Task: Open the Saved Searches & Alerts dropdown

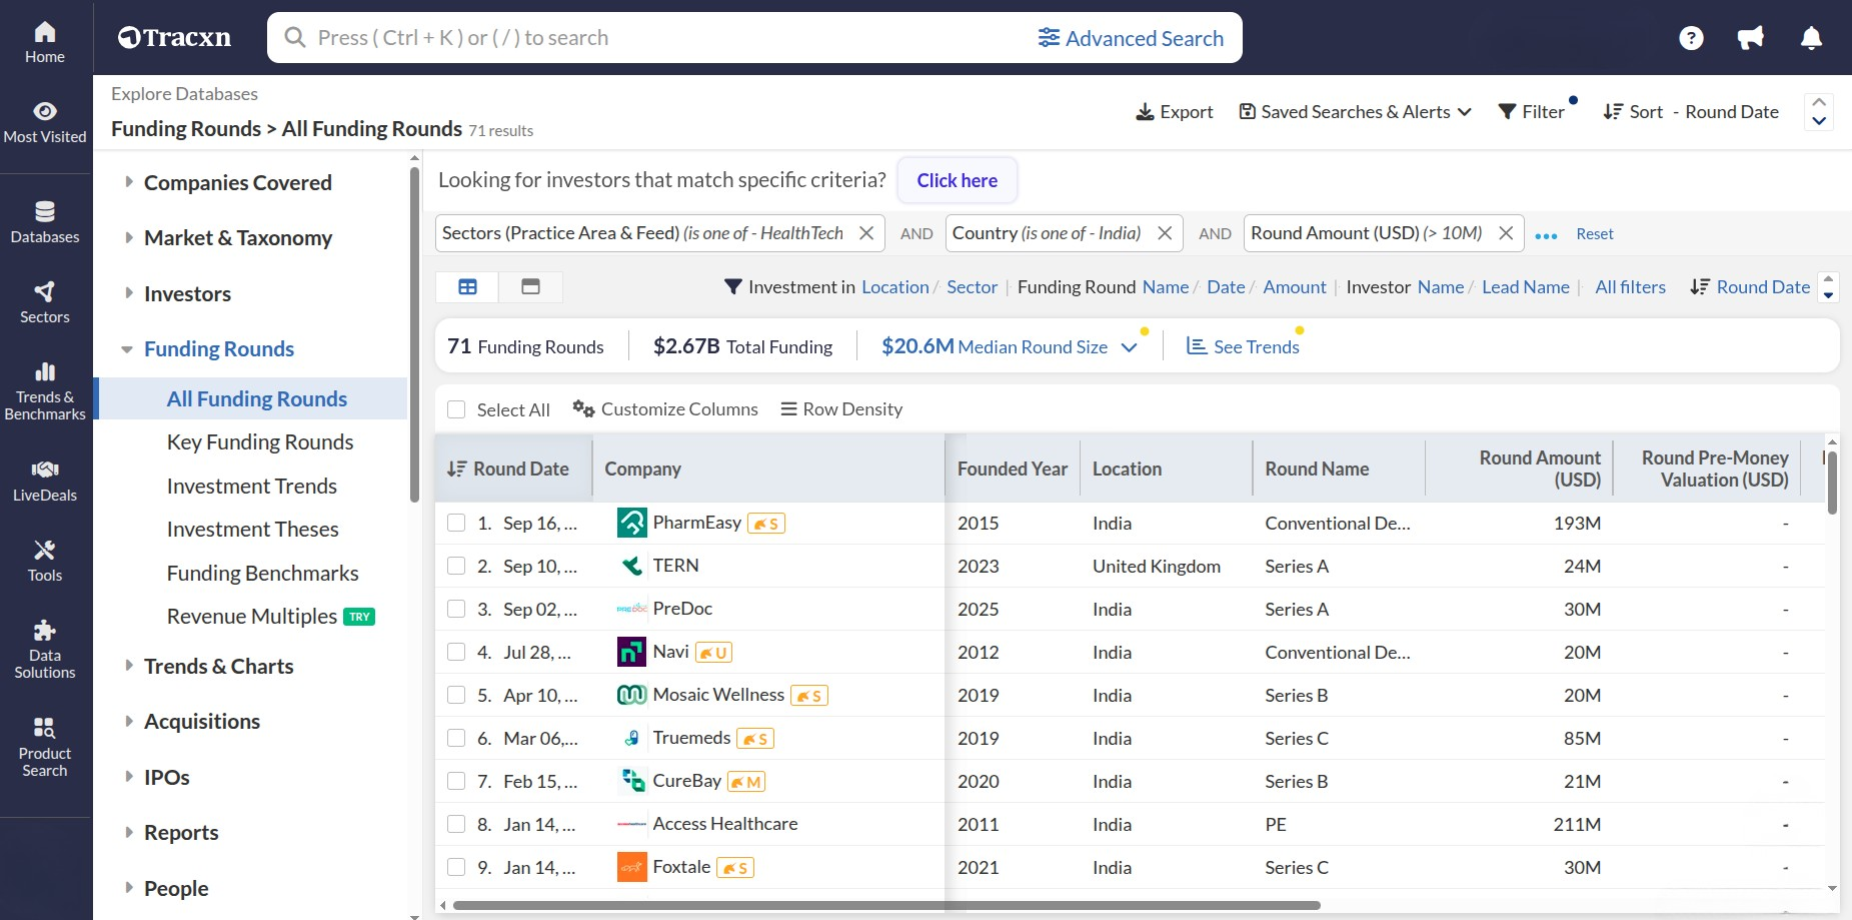Action: [x=1354, y=111]
